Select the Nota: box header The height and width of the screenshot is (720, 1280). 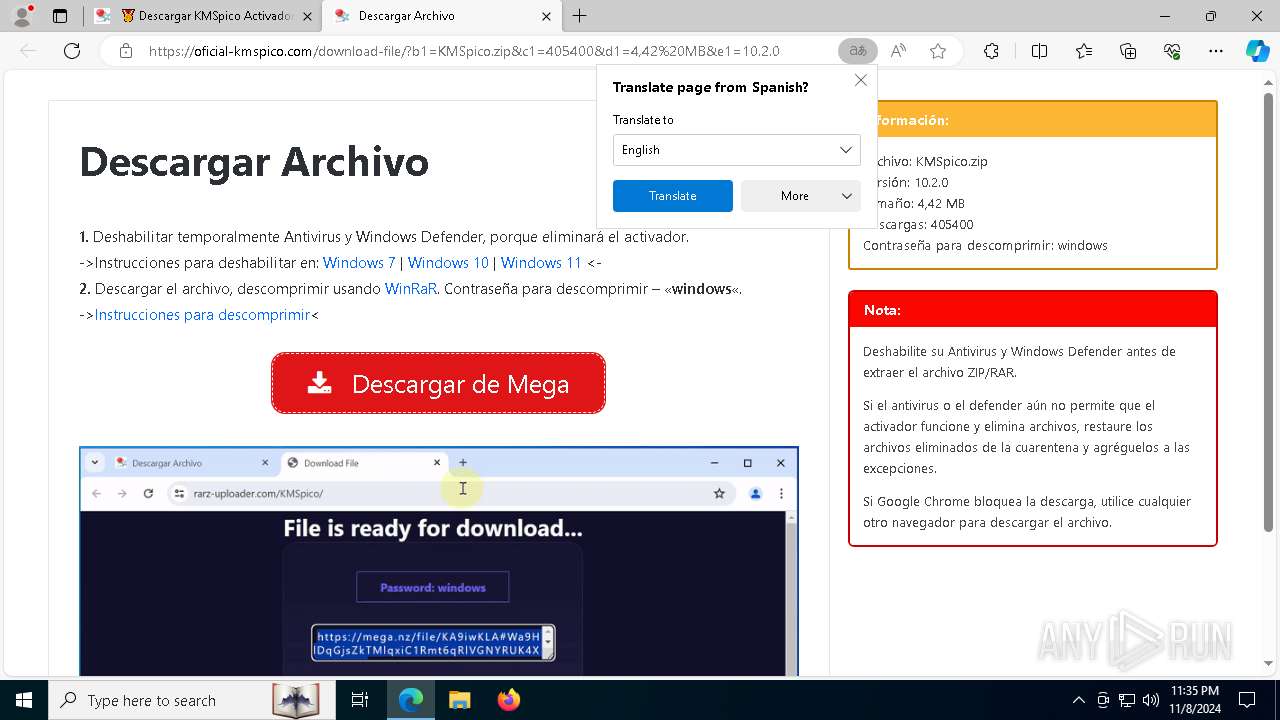point(1033,310)
